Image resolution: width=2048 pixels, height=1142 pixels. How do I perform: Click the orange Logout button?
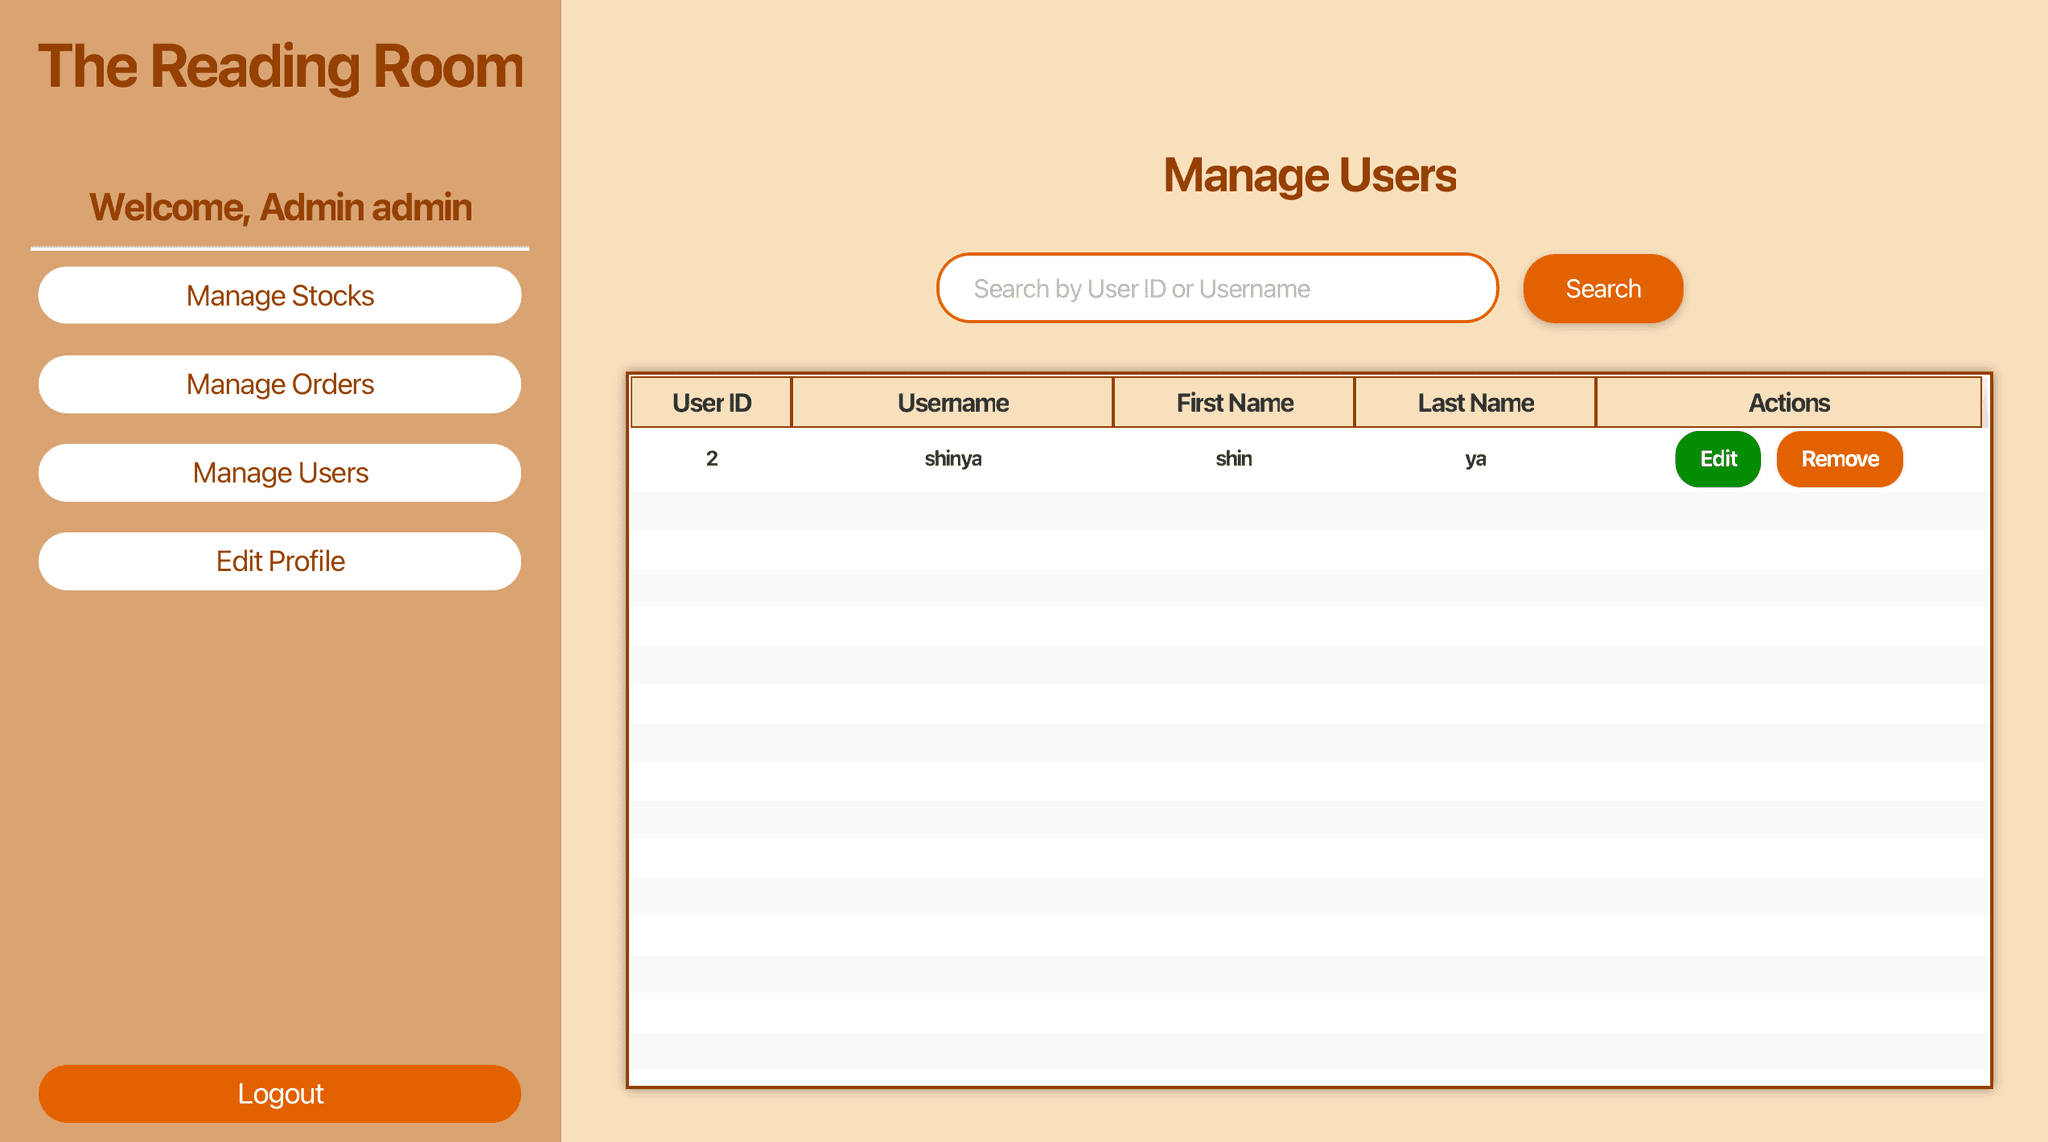(x=280, y=1093)
